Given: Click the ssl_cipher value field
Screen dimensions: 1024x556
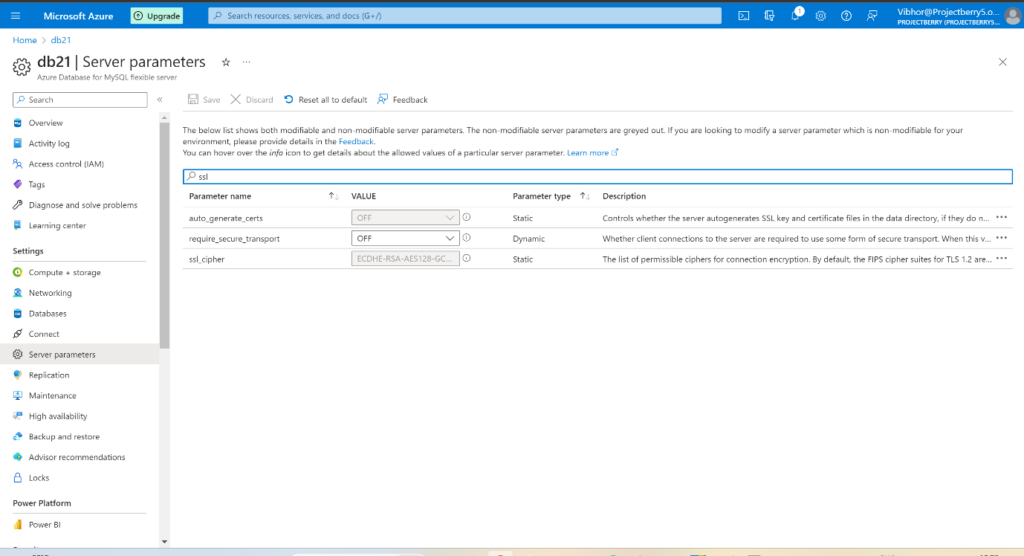Looking at the screenshot, I should click(x=405, y=259).
